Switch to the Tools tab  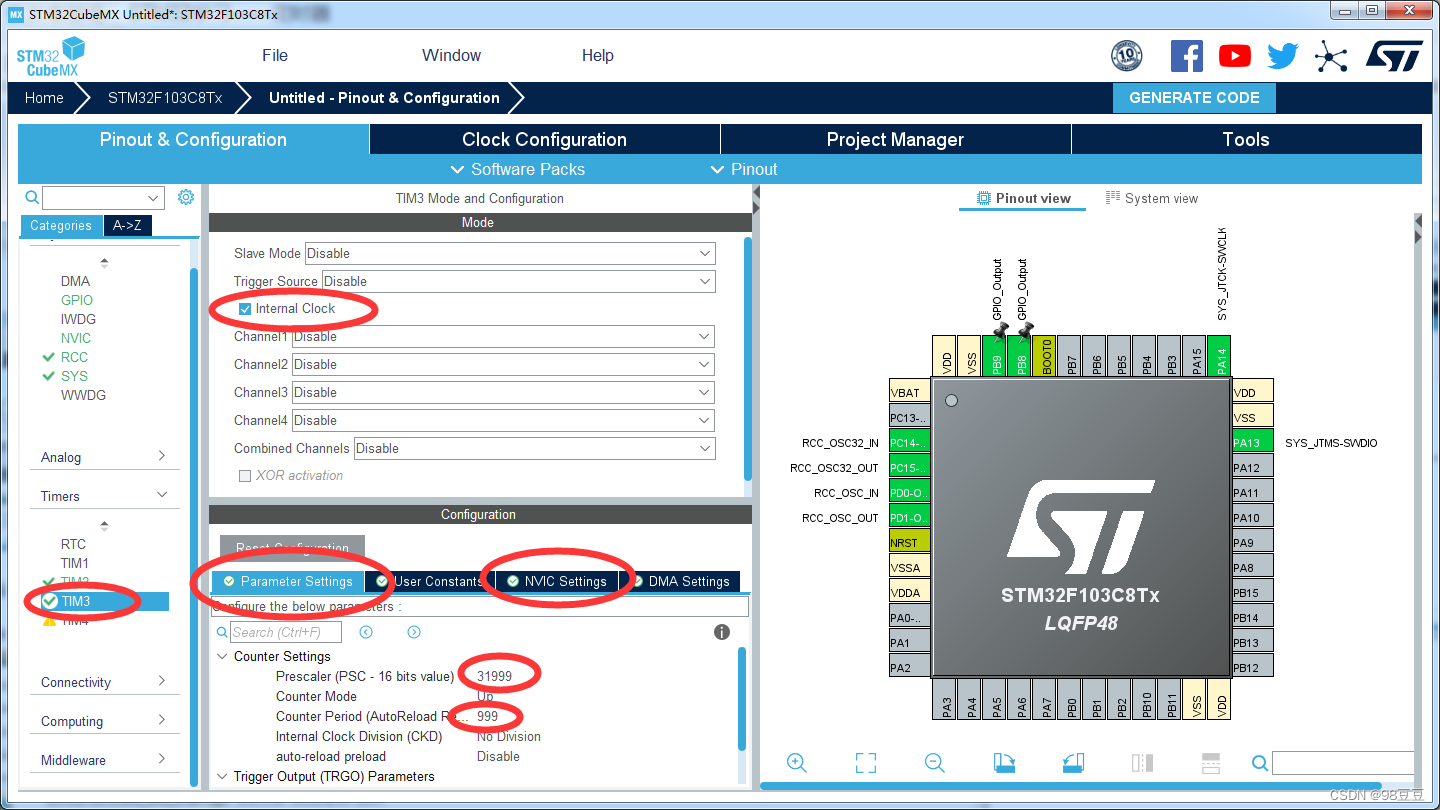pos(1246,139)
